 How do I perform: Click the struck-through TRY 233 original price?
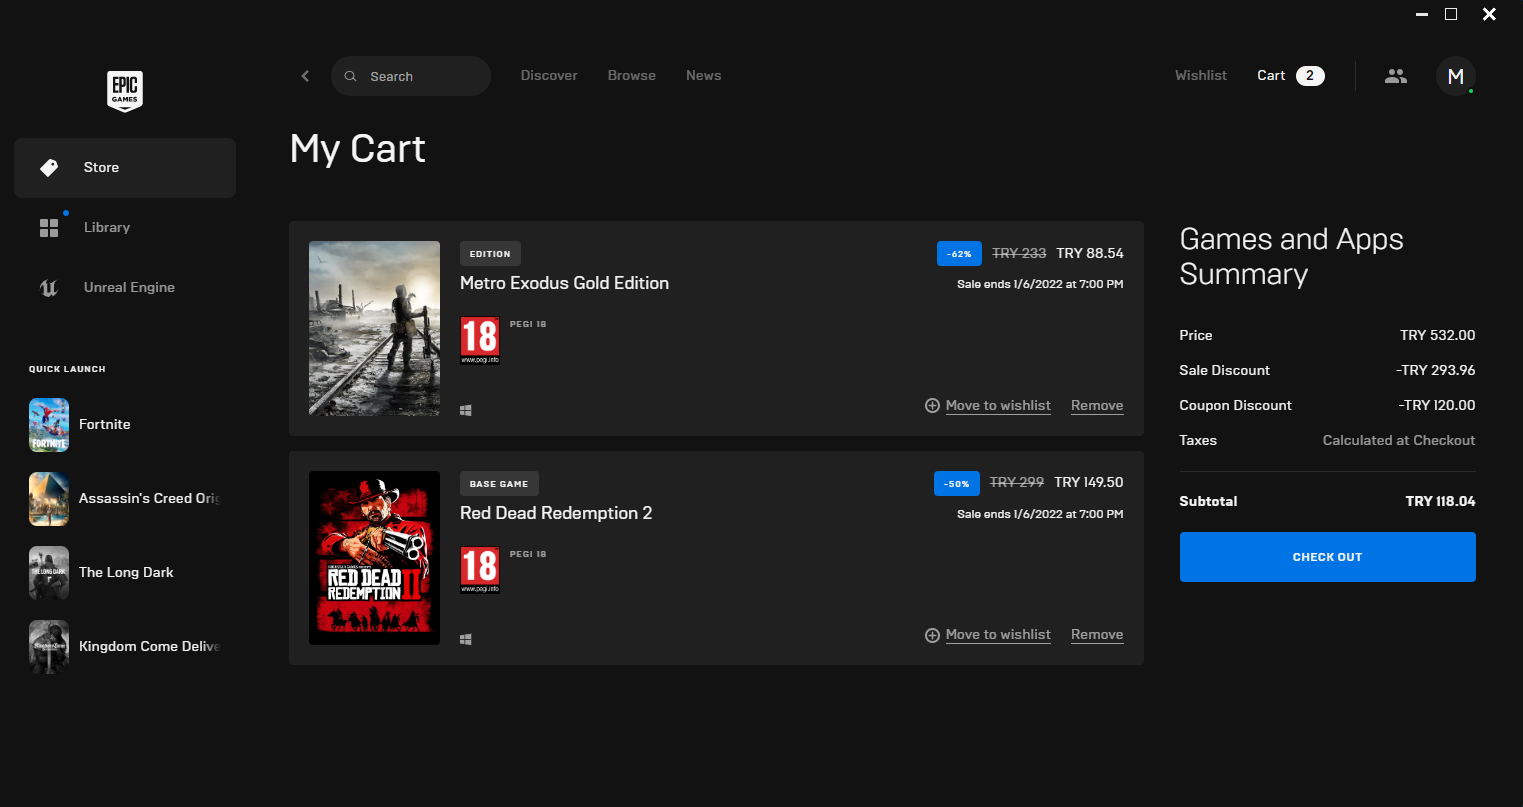[x=1019, y=253]
